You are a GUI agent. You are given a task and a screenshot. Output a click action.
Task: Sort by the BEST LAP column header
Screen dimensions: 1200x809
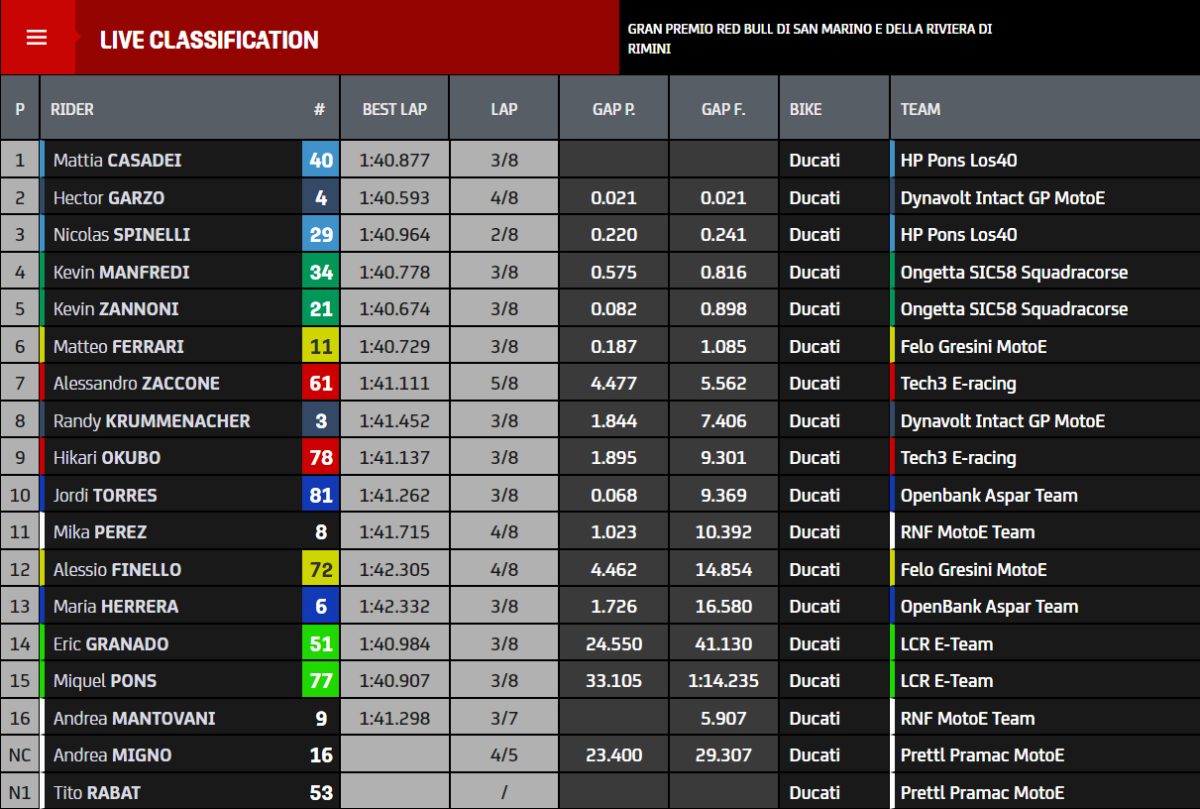394,108
